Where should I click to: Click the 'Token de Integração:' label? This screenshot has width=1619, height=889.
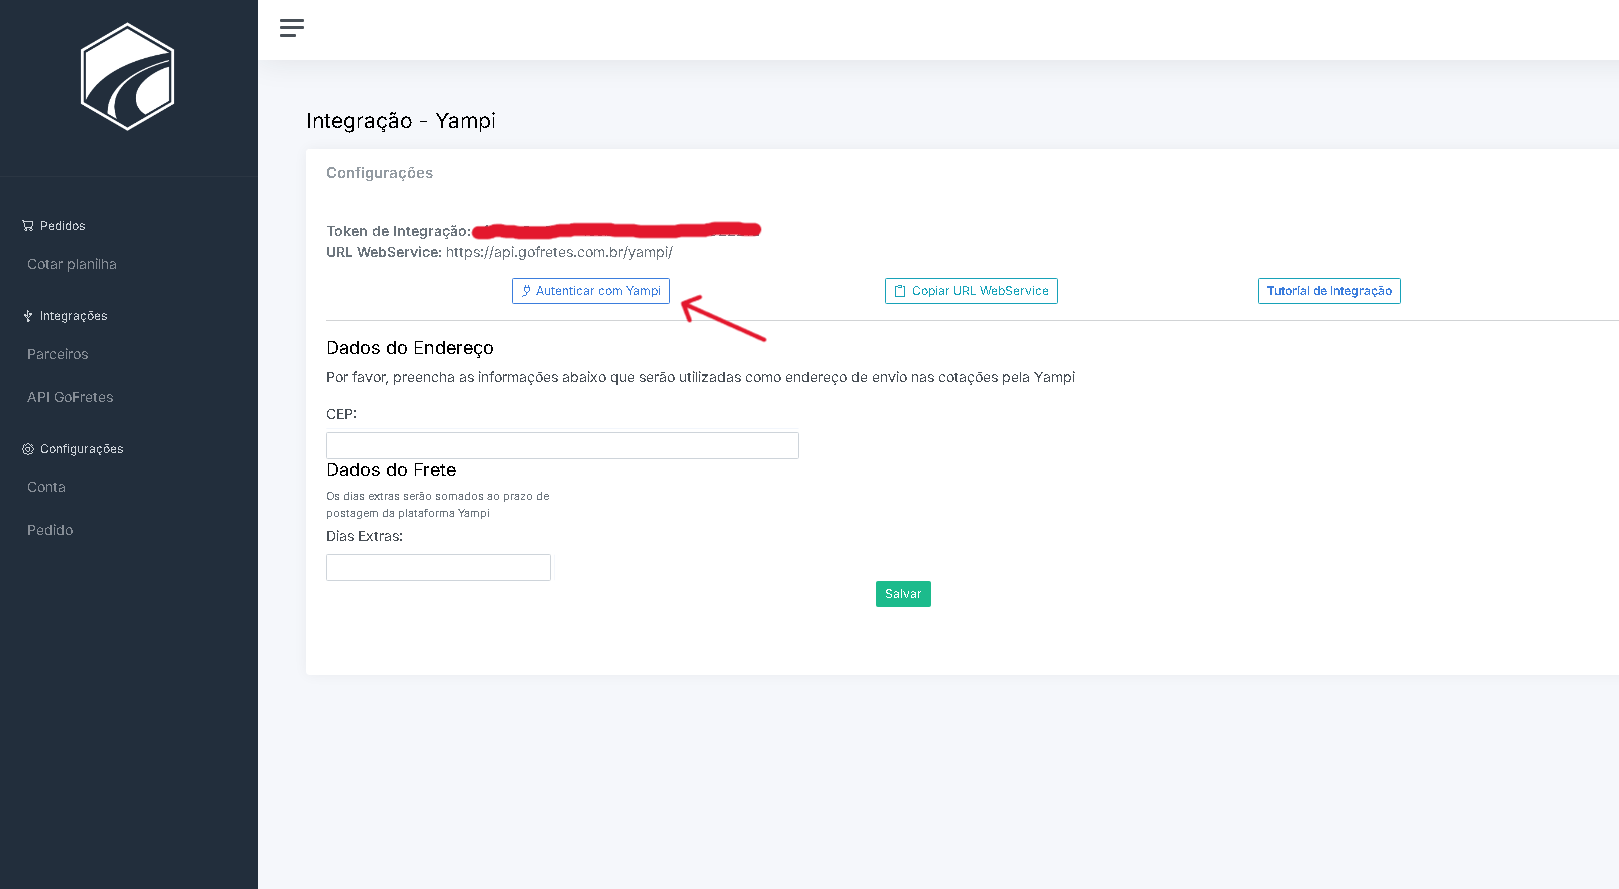[398, 231]
